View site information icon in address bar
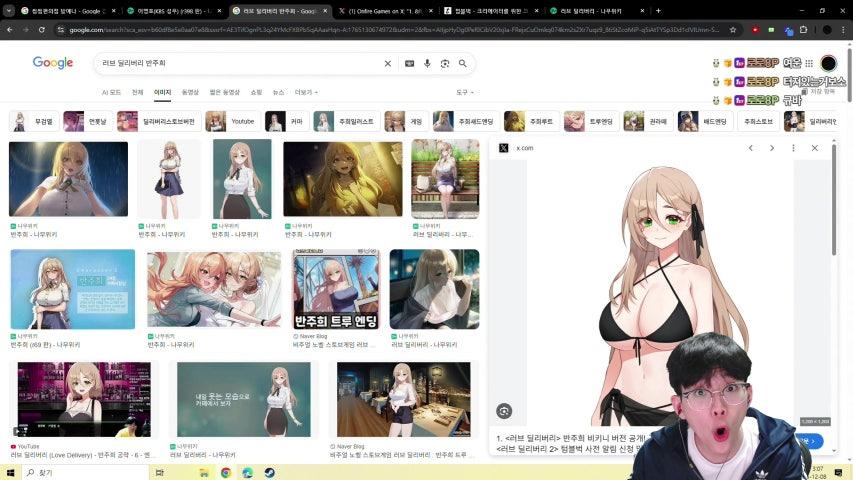The width and height of the screenshot is (853, 480). tap(61, 29)
